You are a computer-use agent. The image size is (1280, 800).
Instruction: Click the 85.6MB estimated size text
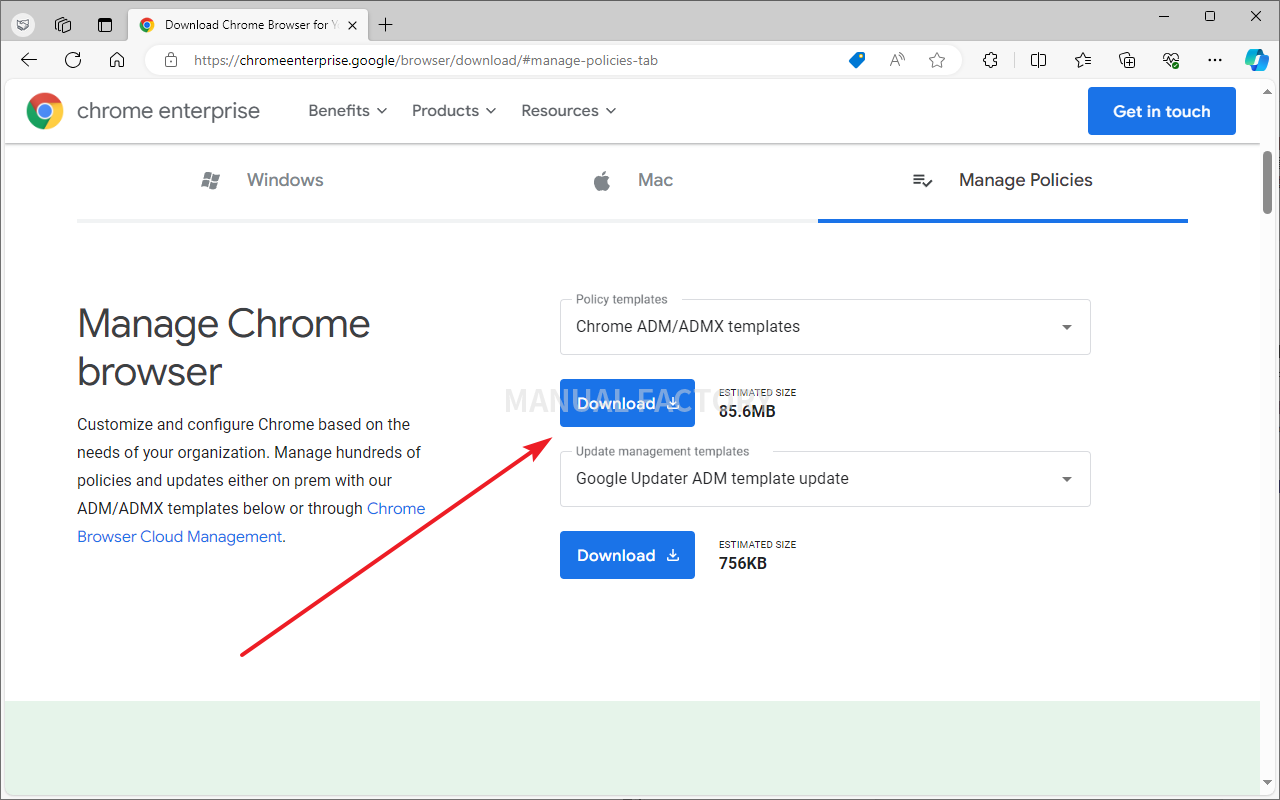pyautogui.click(x=747, y=411)
